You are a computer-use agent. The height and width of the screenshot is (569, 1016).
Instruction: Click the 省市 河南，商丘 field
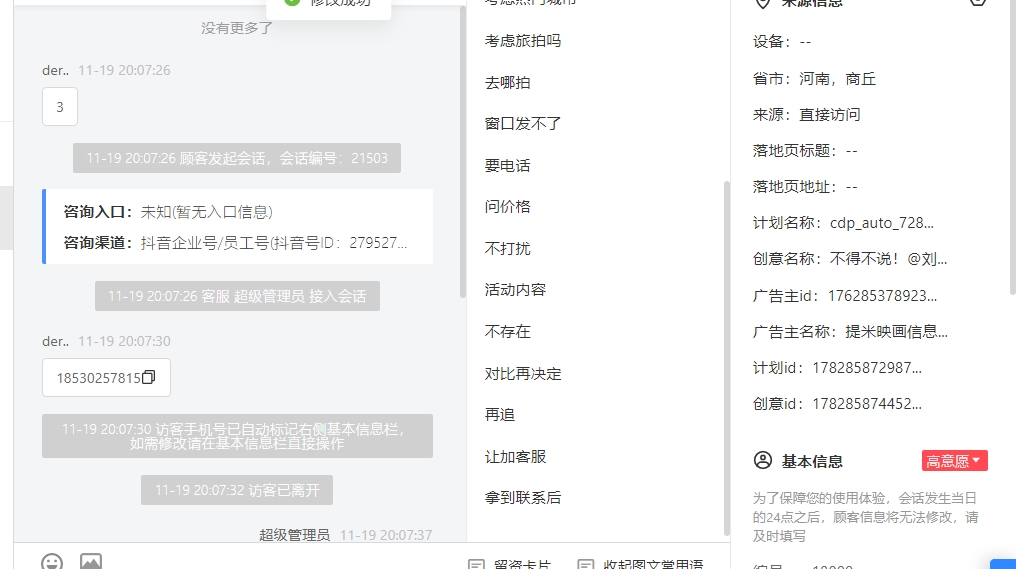pyautogui.click(x=814, y=79)
